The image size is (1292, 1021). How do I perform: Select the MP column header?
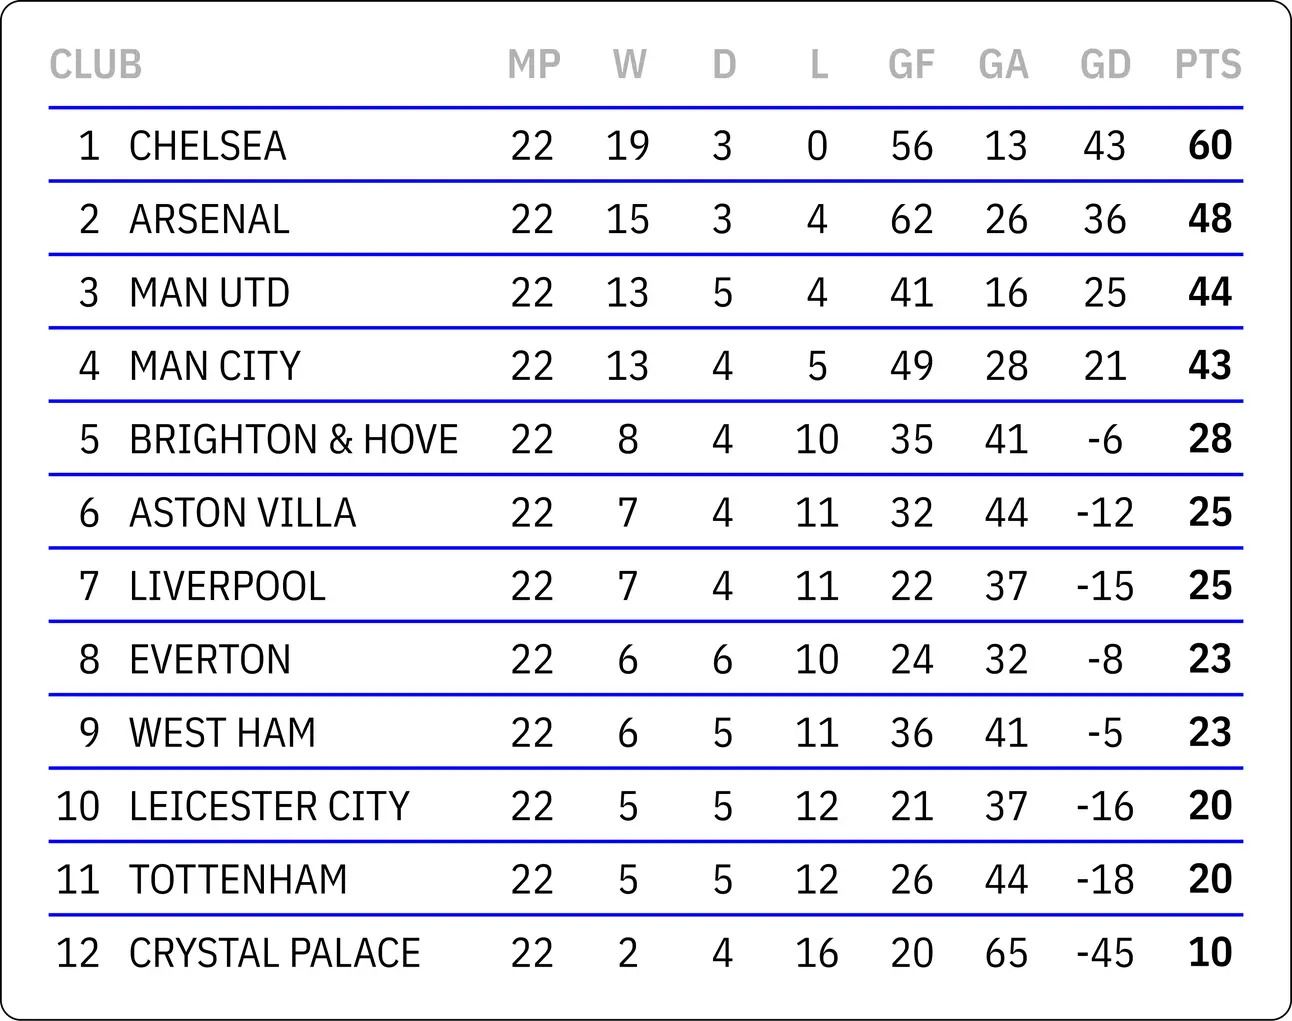coord(534,65)
